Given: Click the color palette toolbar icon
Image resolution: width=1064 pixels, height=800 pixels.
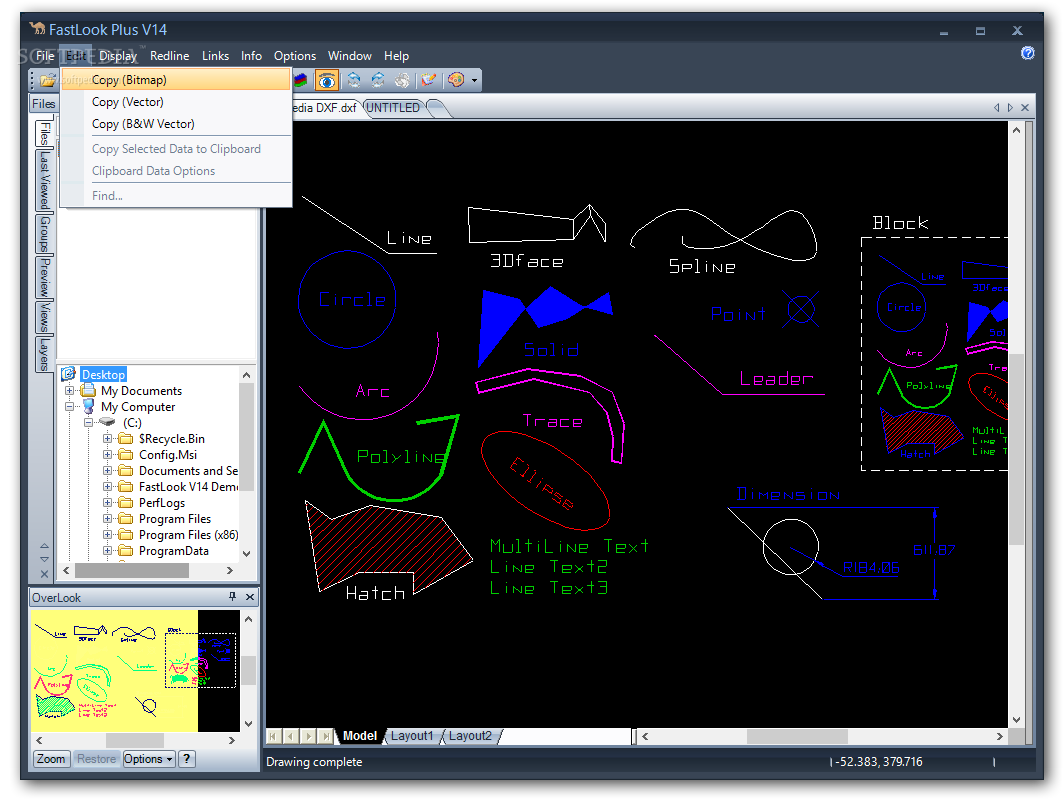Looking at the screenshot, I should click(x=456, y=81).
